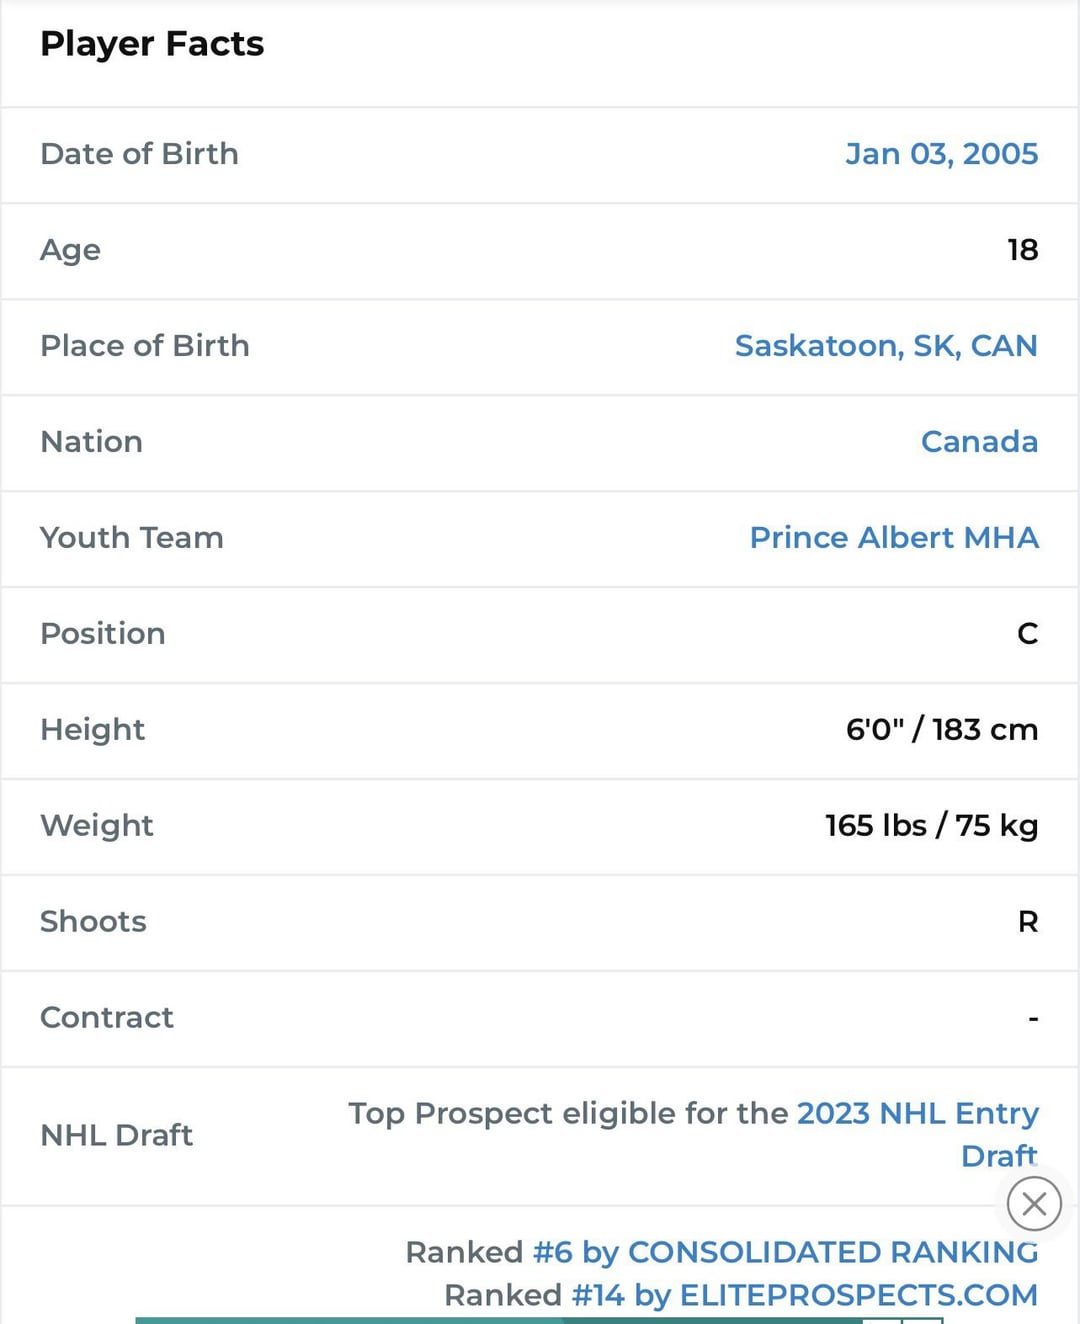Click the Place of Birth label
Image resolution: width=1080 pixels, height=1324 pixels.
click(145, 346)
